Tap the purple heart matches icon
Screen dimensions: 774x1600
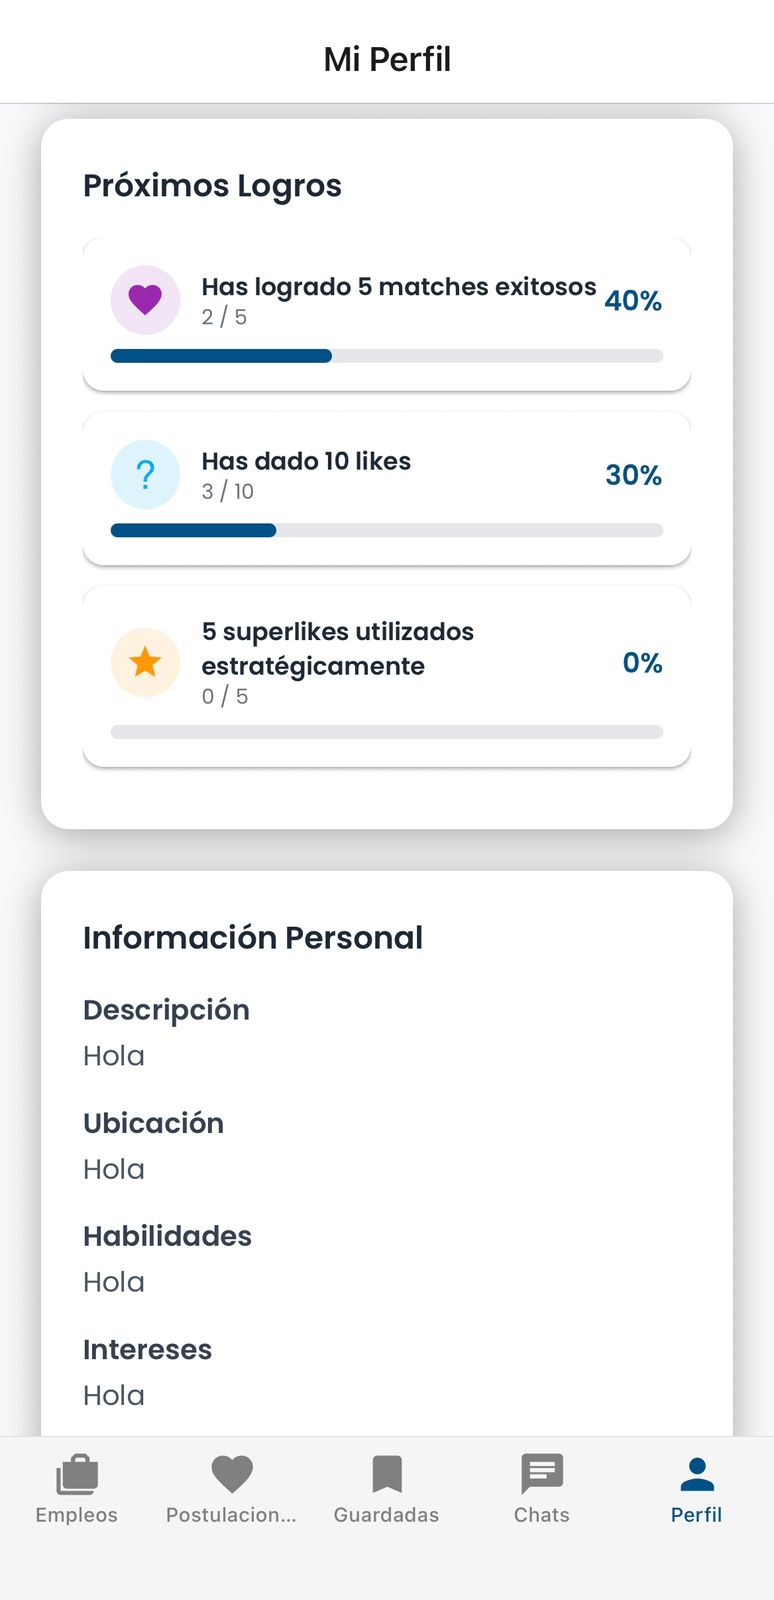[145, 300]
